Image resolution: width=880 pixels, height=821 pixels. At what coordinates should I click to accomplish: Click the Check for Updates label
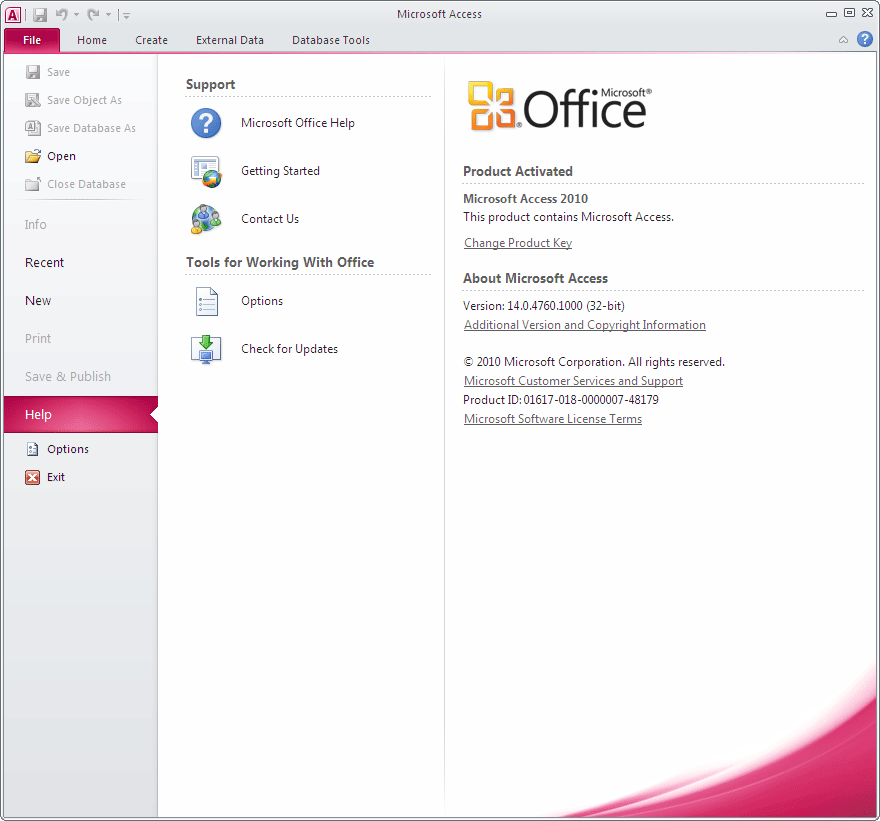(x=290, y=349)
